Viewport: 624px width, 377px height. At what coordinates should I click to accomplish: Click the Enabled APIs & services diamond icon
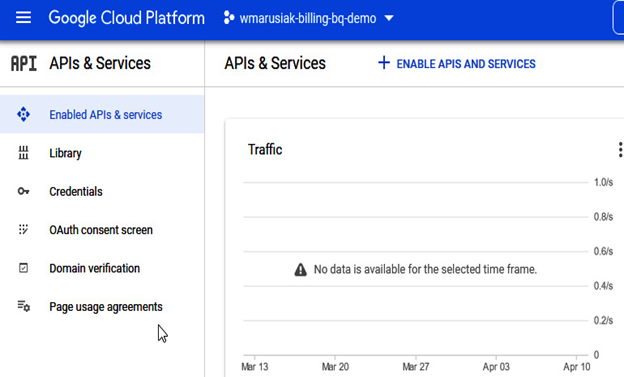pos(23,114)
